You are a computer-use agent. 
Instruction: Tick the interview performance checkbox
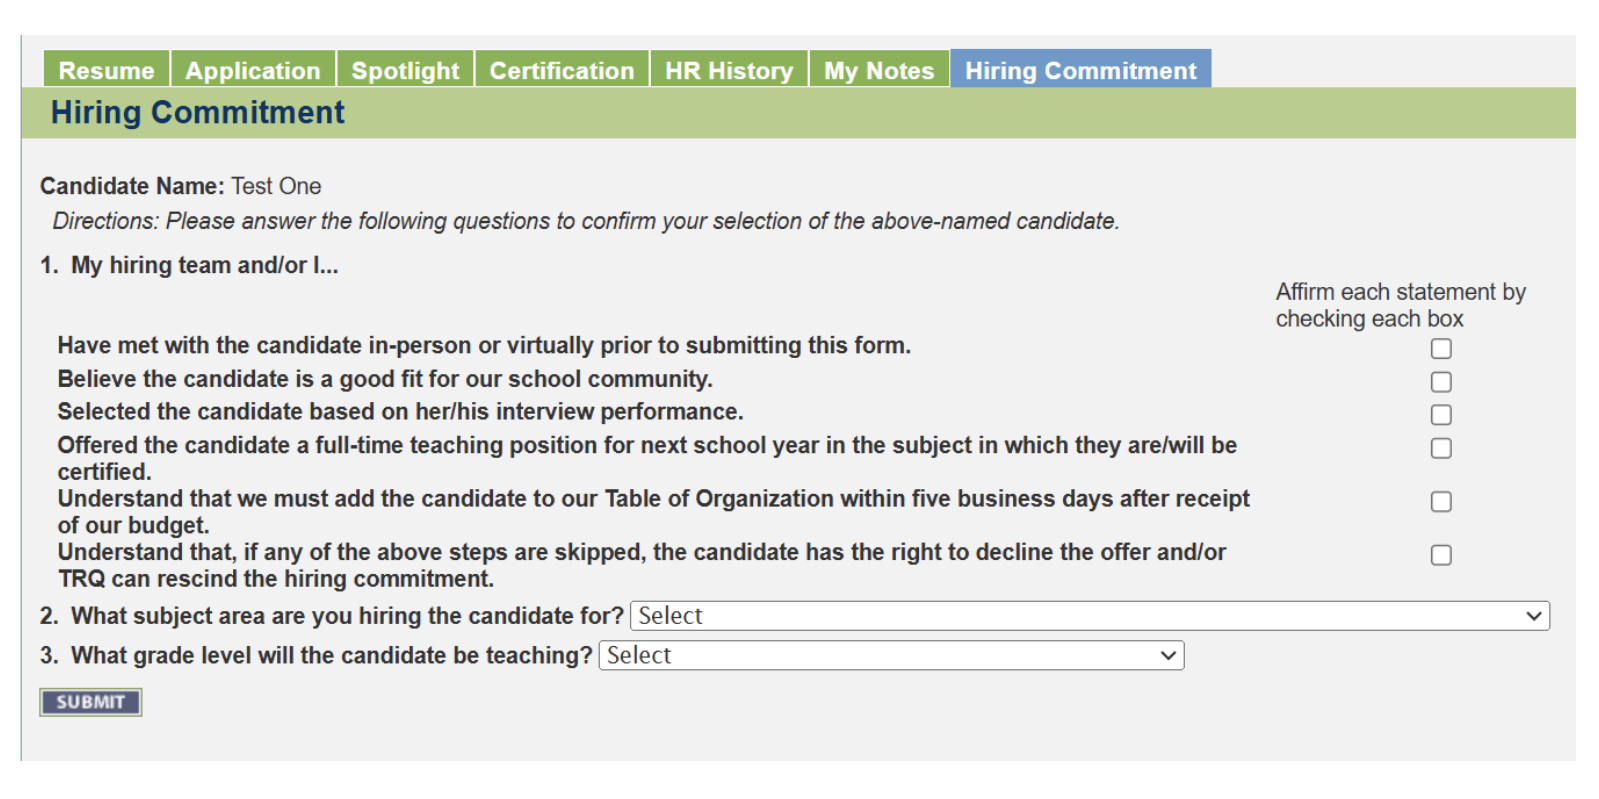click(x=1440, y=414)
